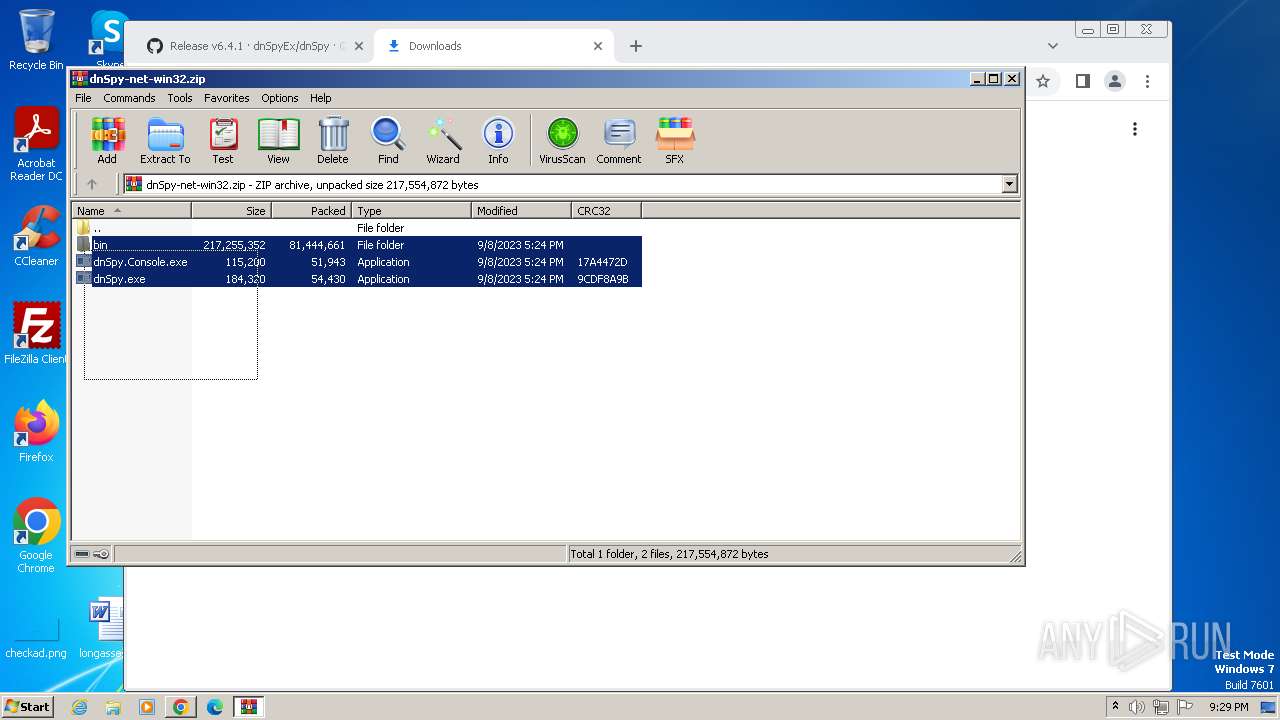Click the Delete toolbar icon
The image size is (1280, 720).
coord(333,141)
